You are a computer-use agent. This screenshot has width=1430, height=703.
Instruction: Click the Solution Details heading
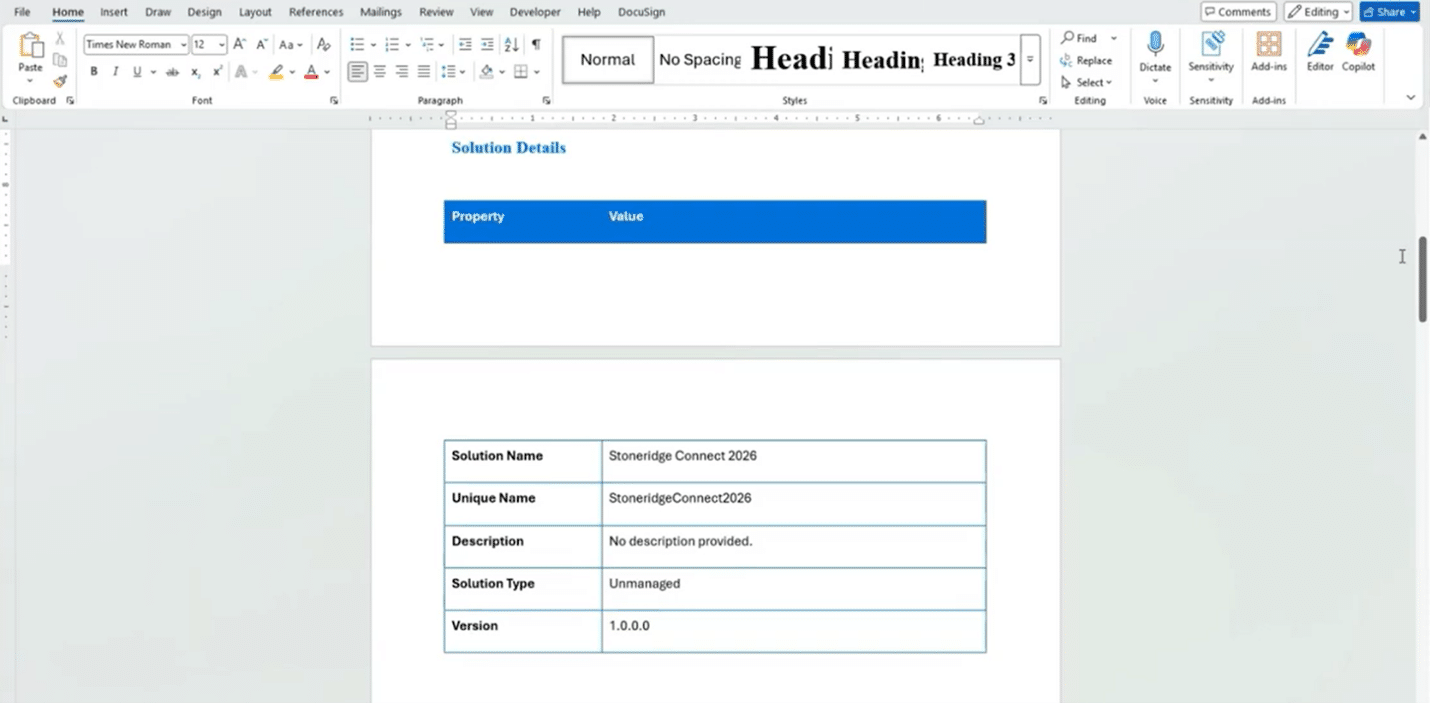pos(508,148)
